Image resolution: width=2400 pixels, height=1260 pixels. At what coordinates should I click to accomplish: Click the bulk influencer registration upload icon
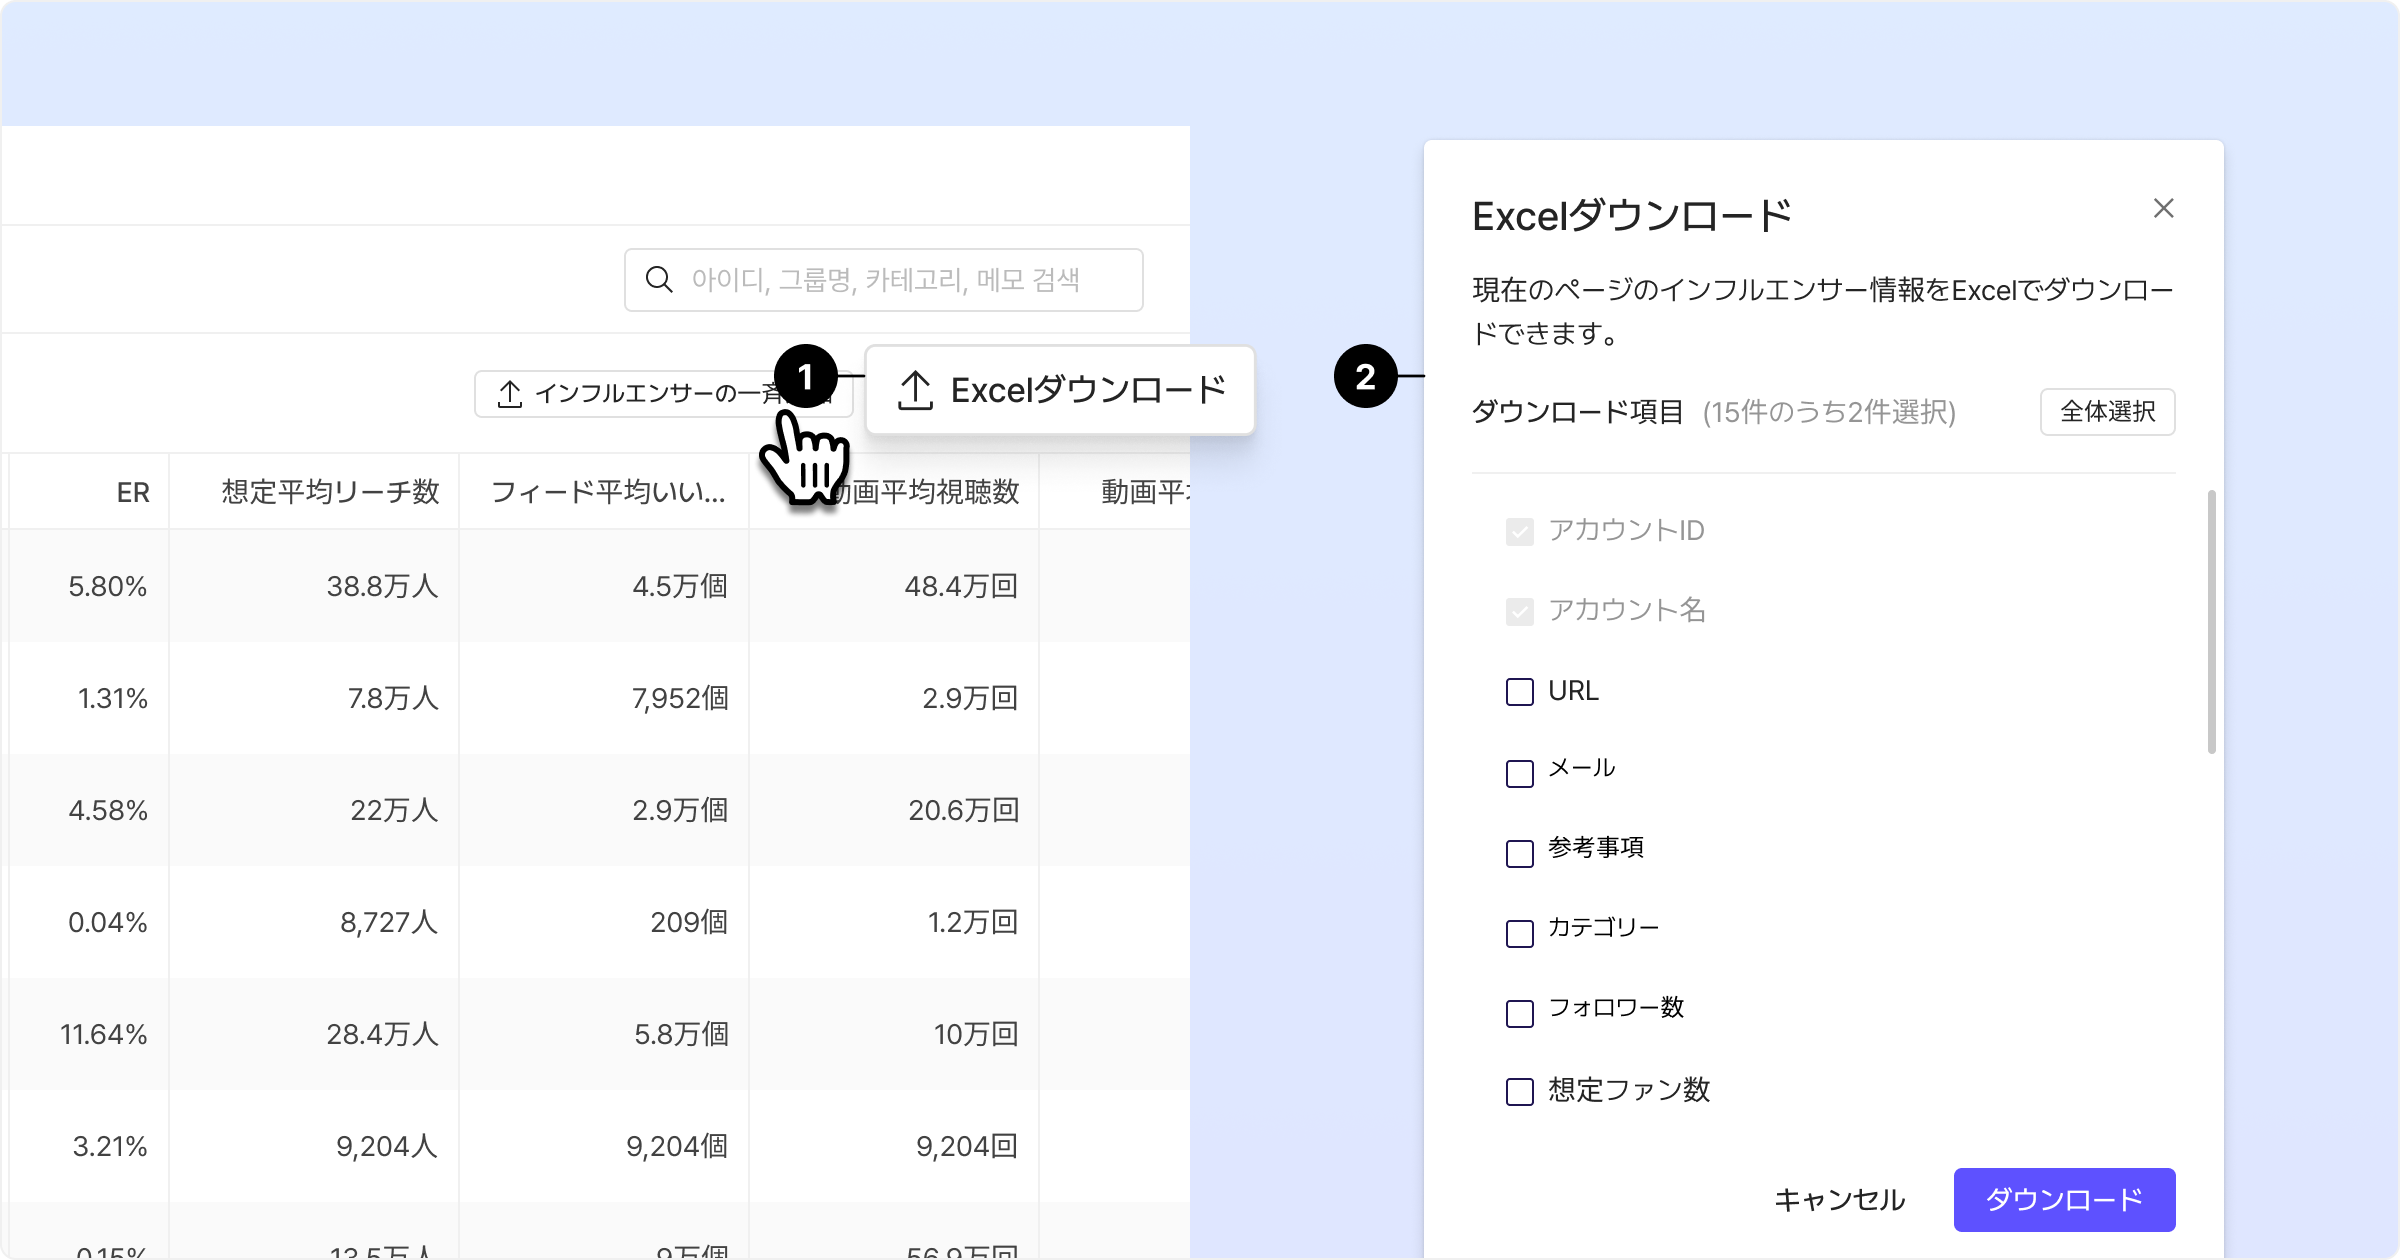point(510,394)
